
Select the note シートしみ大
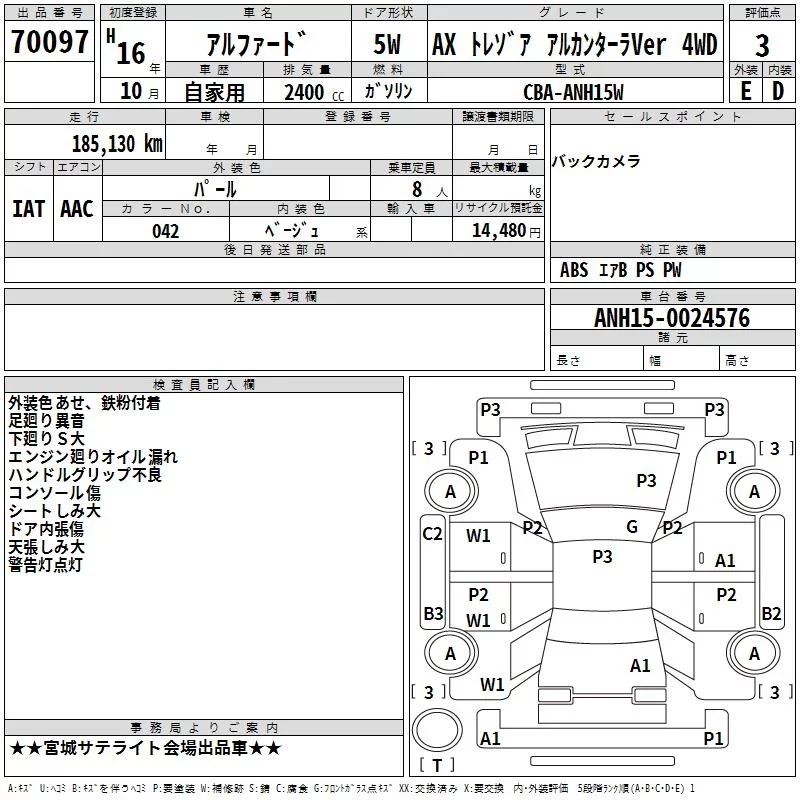pos(55,510)
